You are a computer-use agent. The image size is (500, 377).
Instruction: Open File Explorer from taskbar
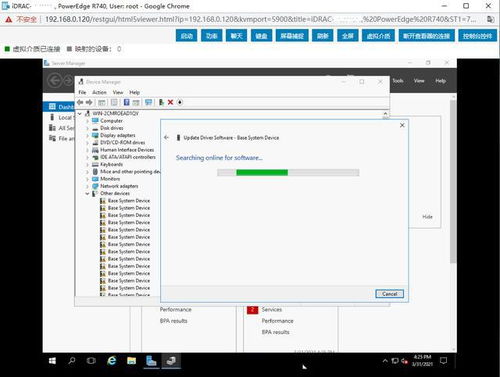[x=132, y=361]
